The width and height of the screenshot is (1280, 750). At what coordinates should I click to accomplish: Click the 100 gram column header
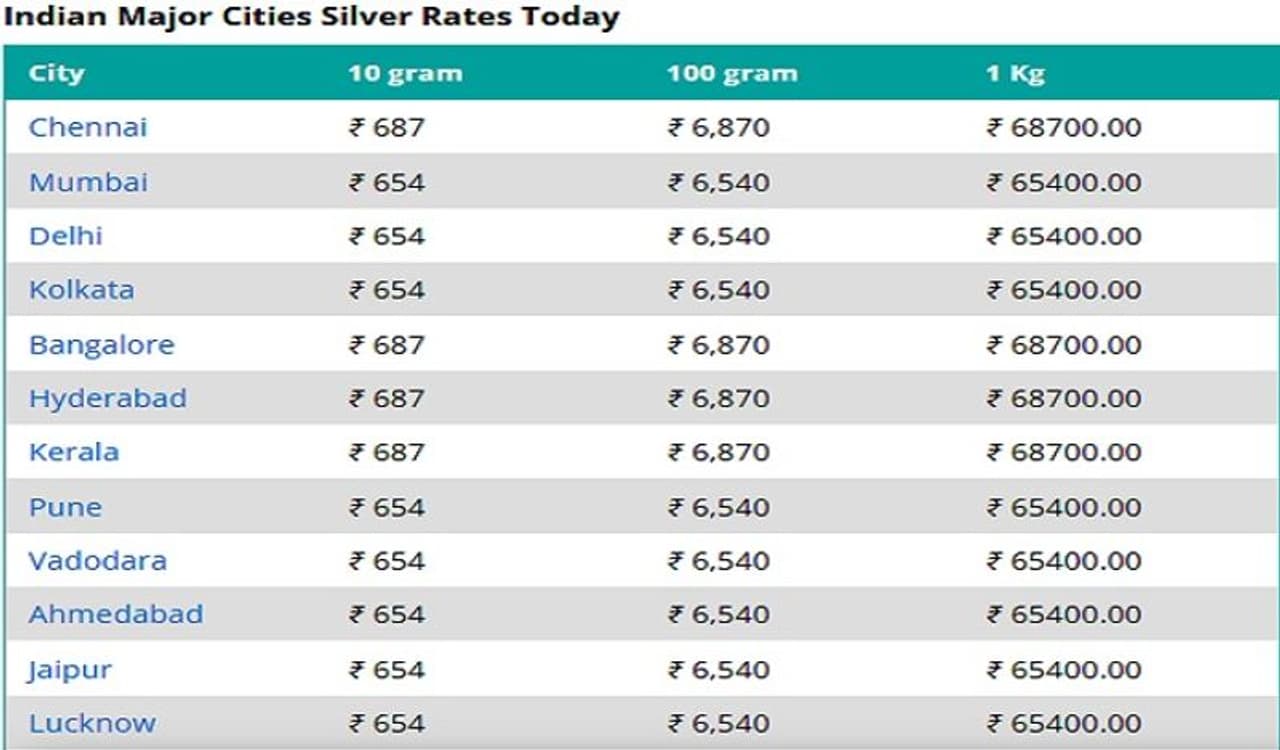[x=732, y=74]
